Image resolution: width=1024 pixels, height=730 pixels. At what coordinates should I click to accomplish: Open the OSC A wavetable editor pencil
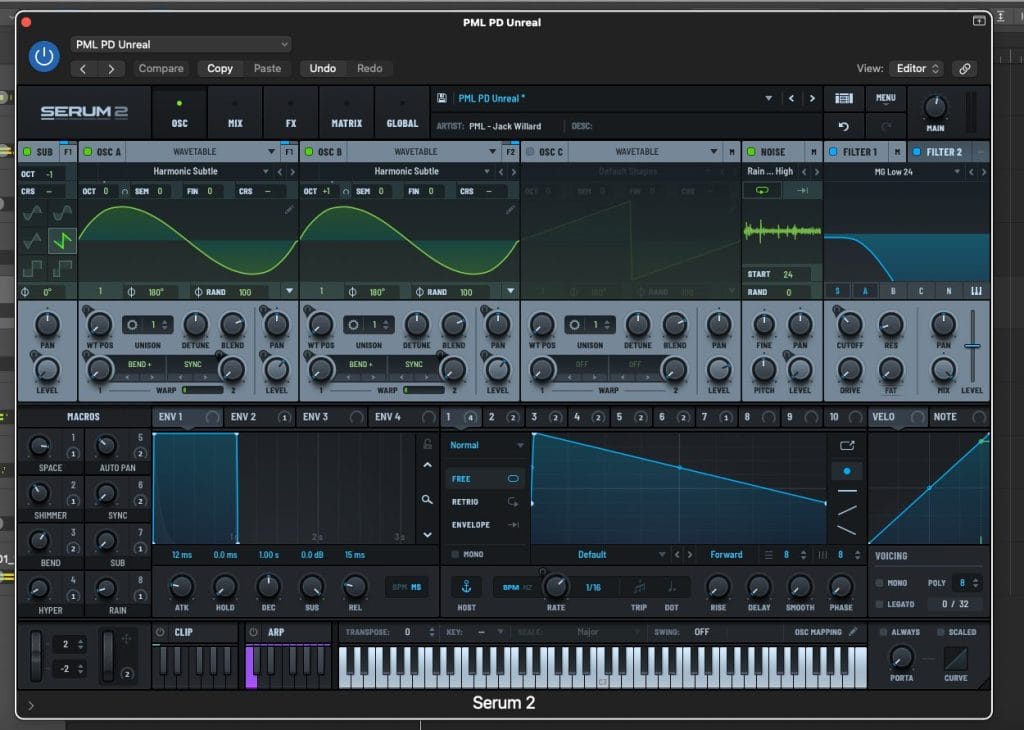(x=289, y=209)
